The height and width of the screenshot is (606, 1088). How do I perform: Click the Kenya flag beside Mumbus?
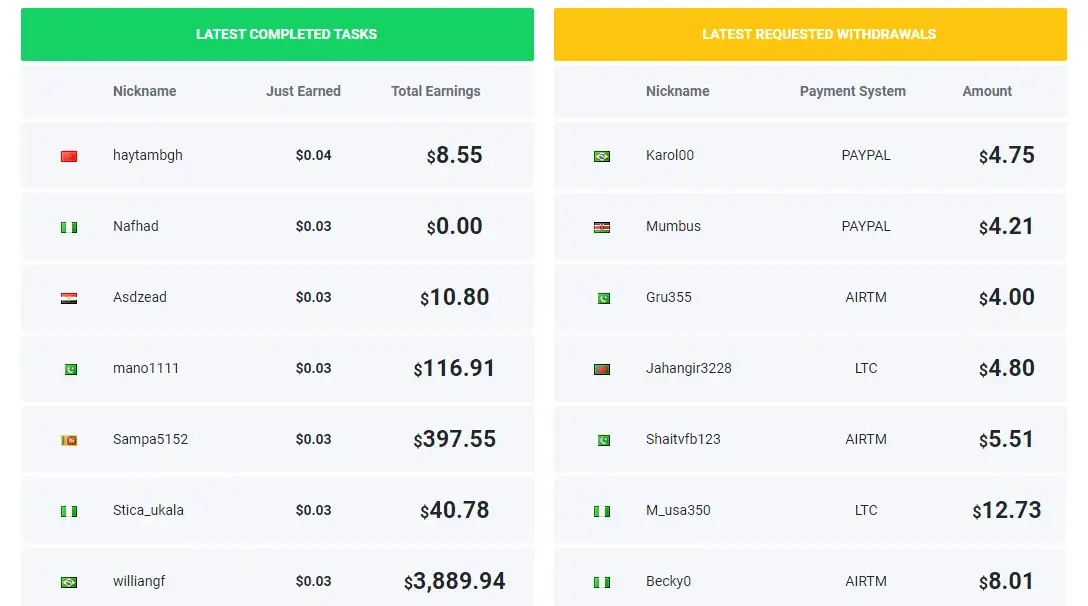pyautogui.click(x=602, y=227)
